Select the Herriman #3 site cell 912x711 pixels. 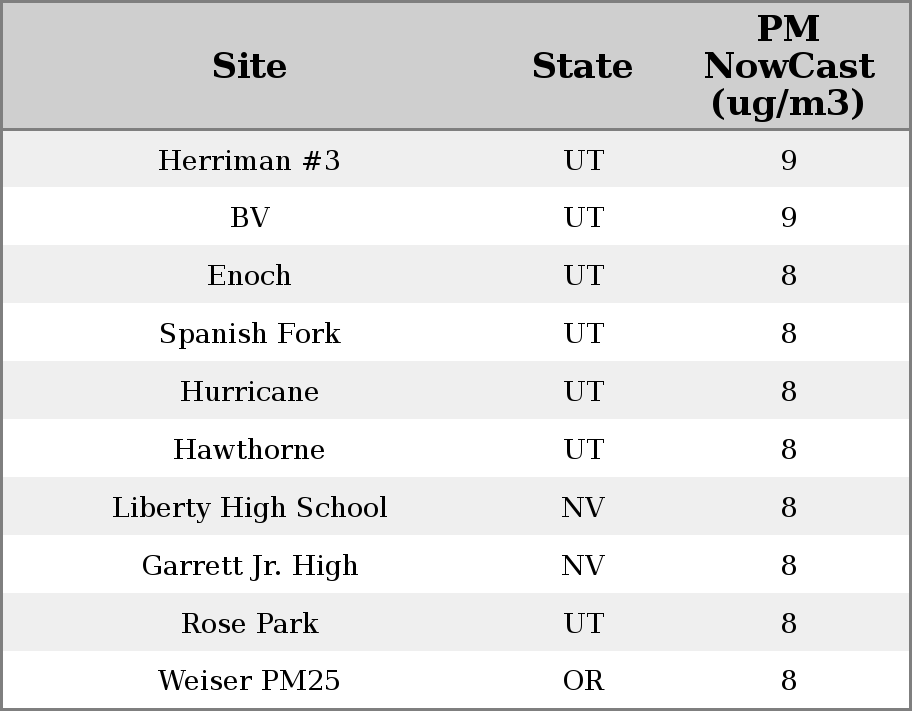coord(249,160)
